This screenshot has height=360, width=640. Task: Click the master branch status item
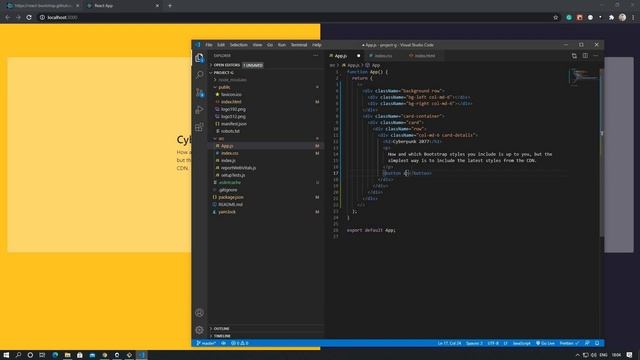(206, 343)
